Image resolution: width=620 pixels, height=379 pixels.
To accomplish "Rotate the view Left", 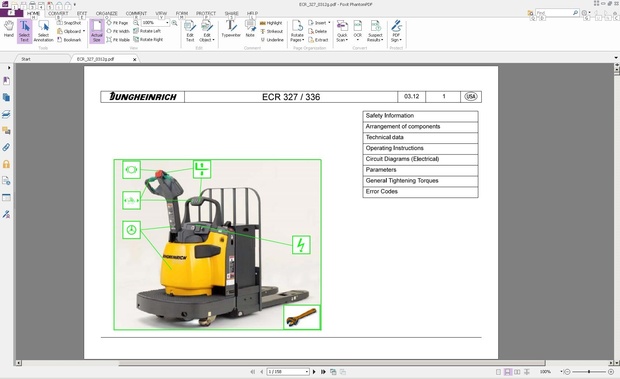I will pyautogui.click(x=147, y=31).
